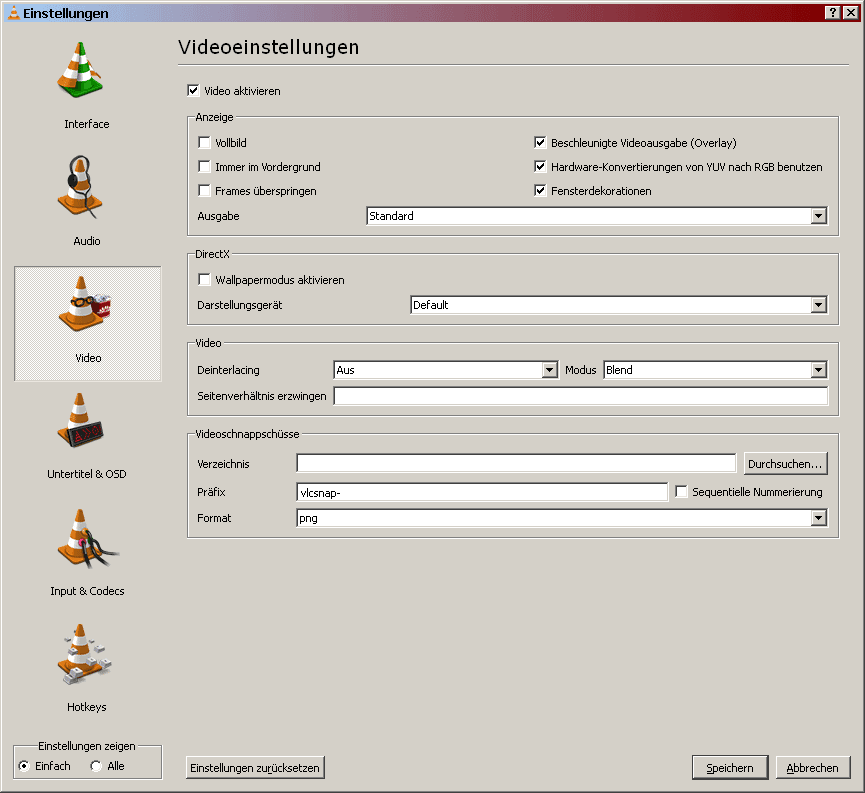The height and width of the screenshot is (793, 865).
Task: Click the Untertitel & OSD label
Action: coord(87,474)
